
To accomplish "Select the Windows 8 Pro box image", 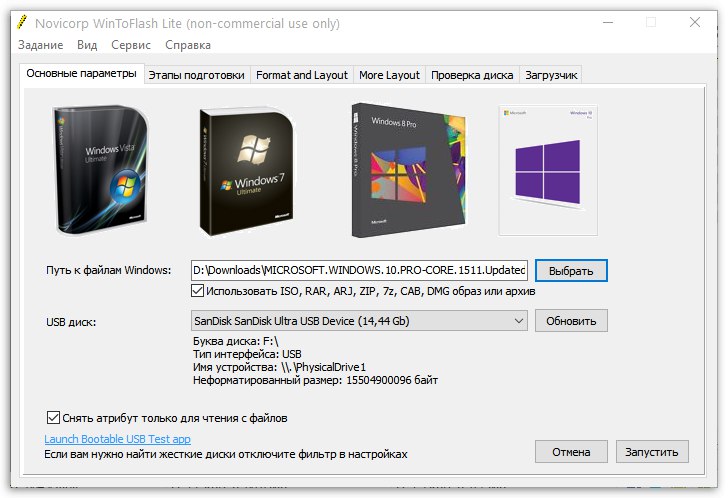I will click(409, 170).
